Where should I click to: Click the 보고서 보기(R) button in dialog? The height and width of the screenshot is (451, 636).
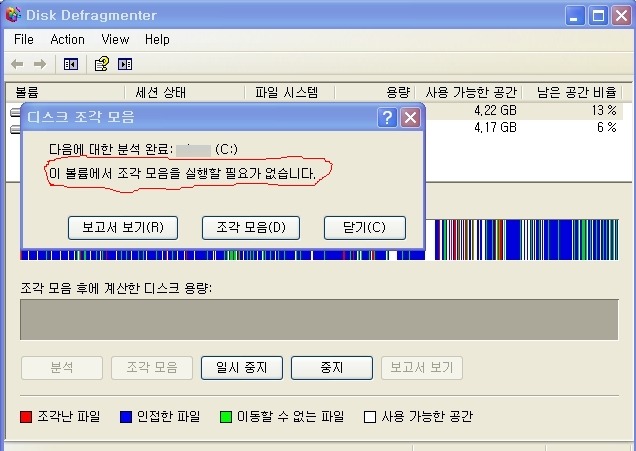tap(123, 228)
